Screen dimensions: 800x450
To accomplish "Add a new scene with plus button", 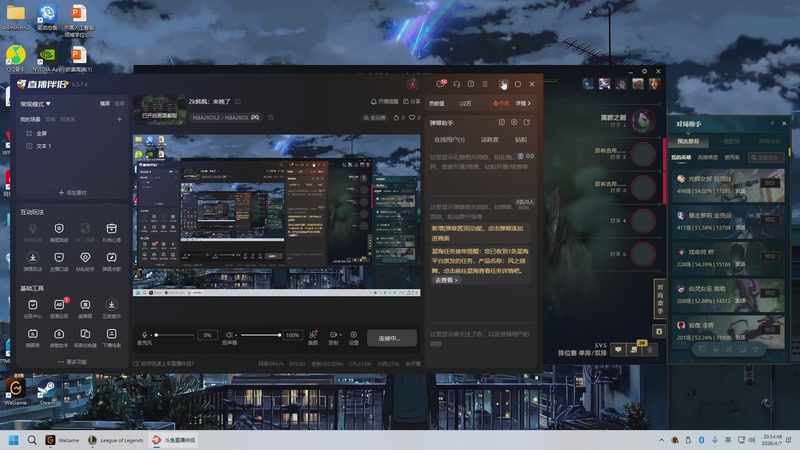I will click(119, 119).
